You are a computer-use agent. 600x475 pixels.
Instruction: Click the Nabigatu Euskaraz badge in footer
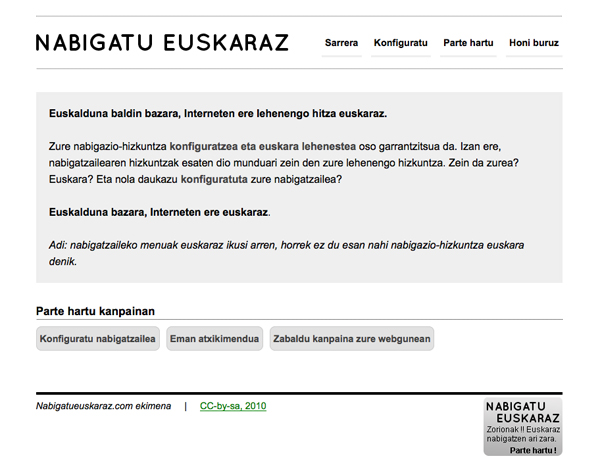click(x=523, y=426)
